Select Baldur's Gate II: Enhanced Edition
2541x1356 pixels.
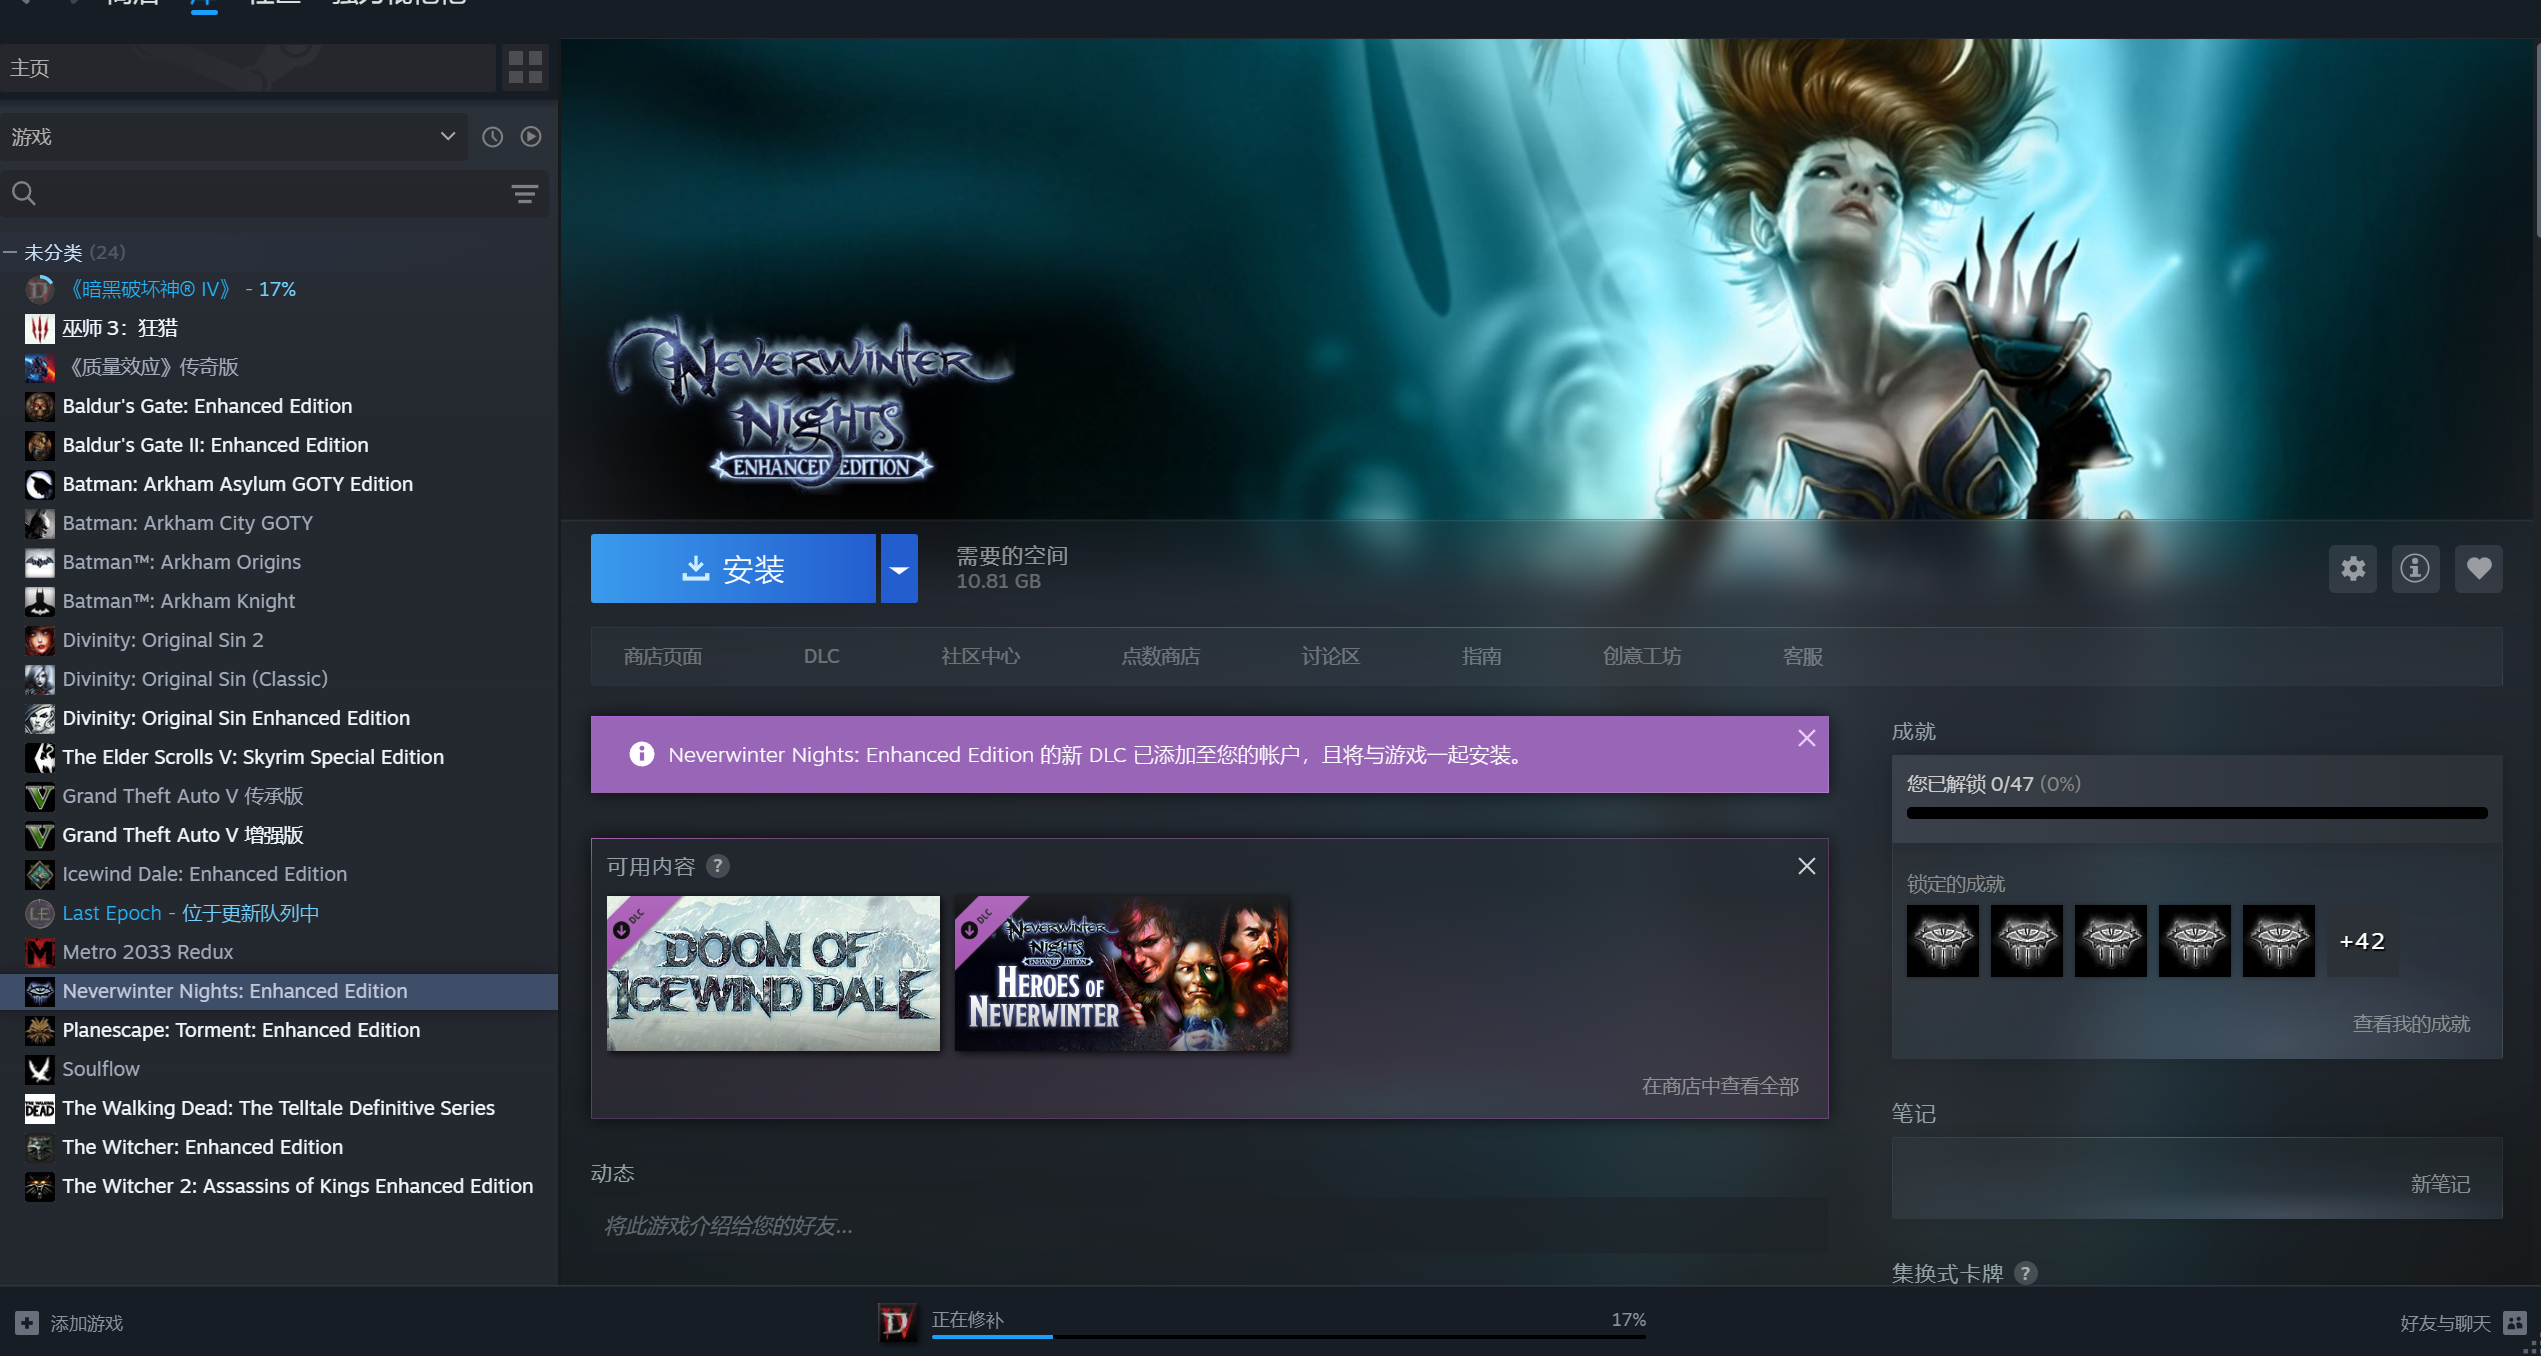click(x=279, y=445)
